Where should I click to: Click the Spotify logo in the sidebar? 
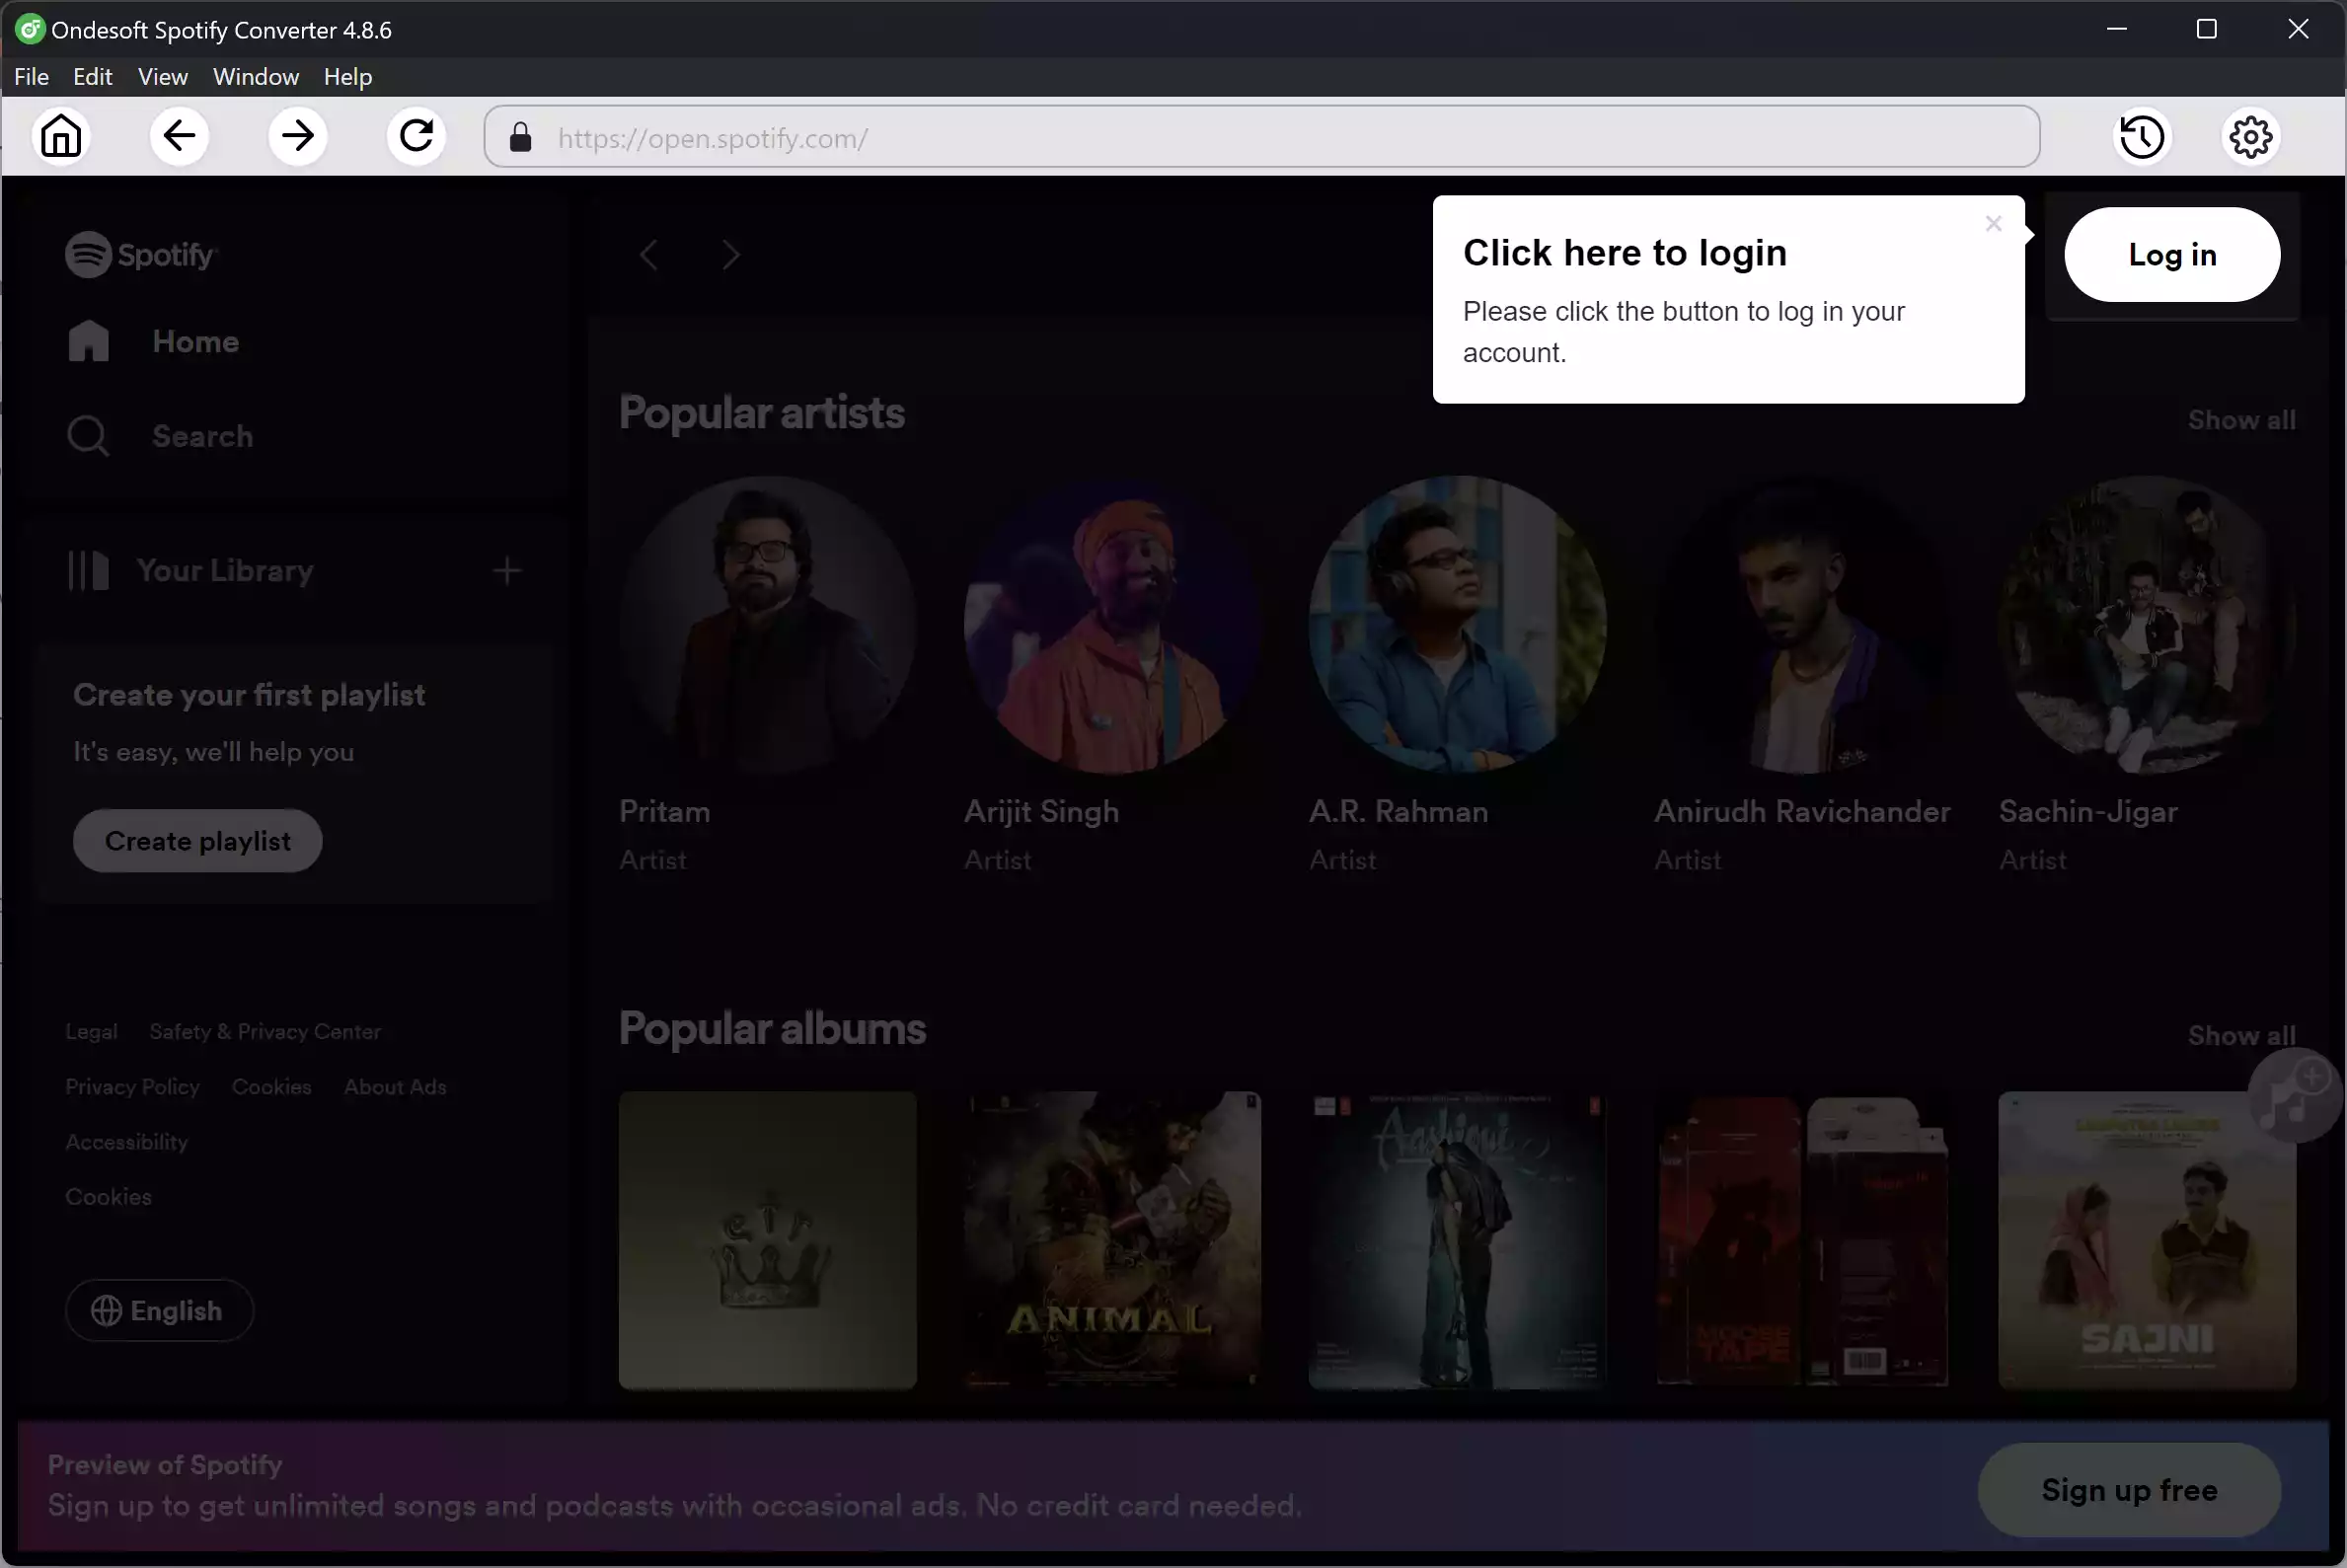140,254
